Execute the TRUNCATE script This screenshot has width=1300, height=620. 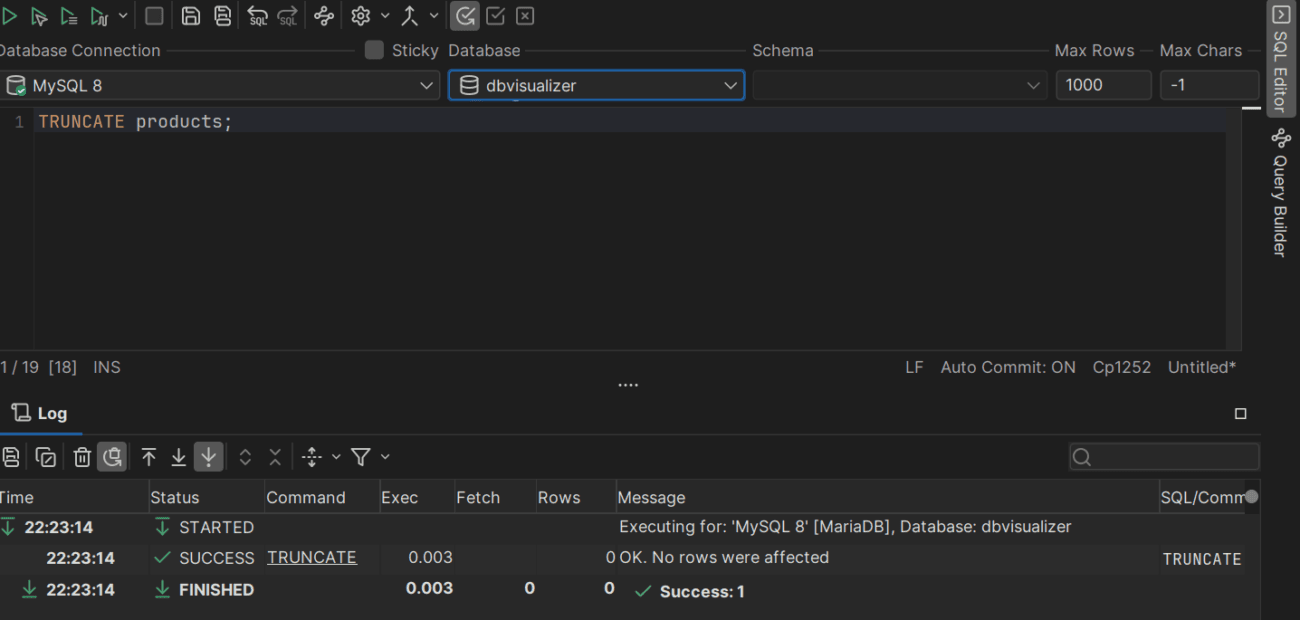pos(10,15)
